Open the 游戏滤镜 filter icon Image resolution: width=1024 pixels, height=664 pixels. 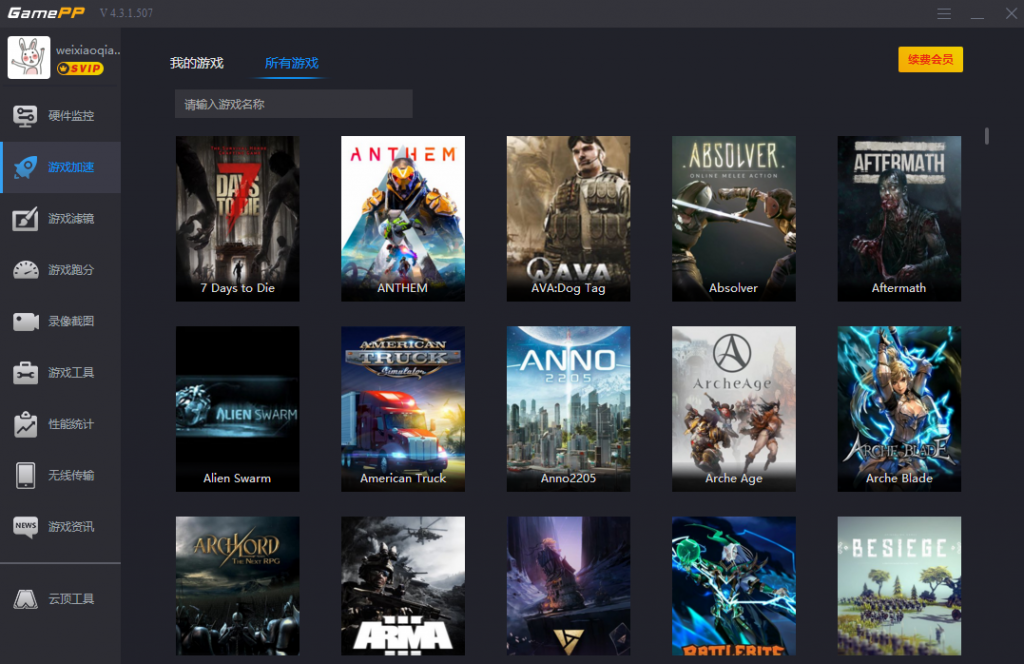25,219
